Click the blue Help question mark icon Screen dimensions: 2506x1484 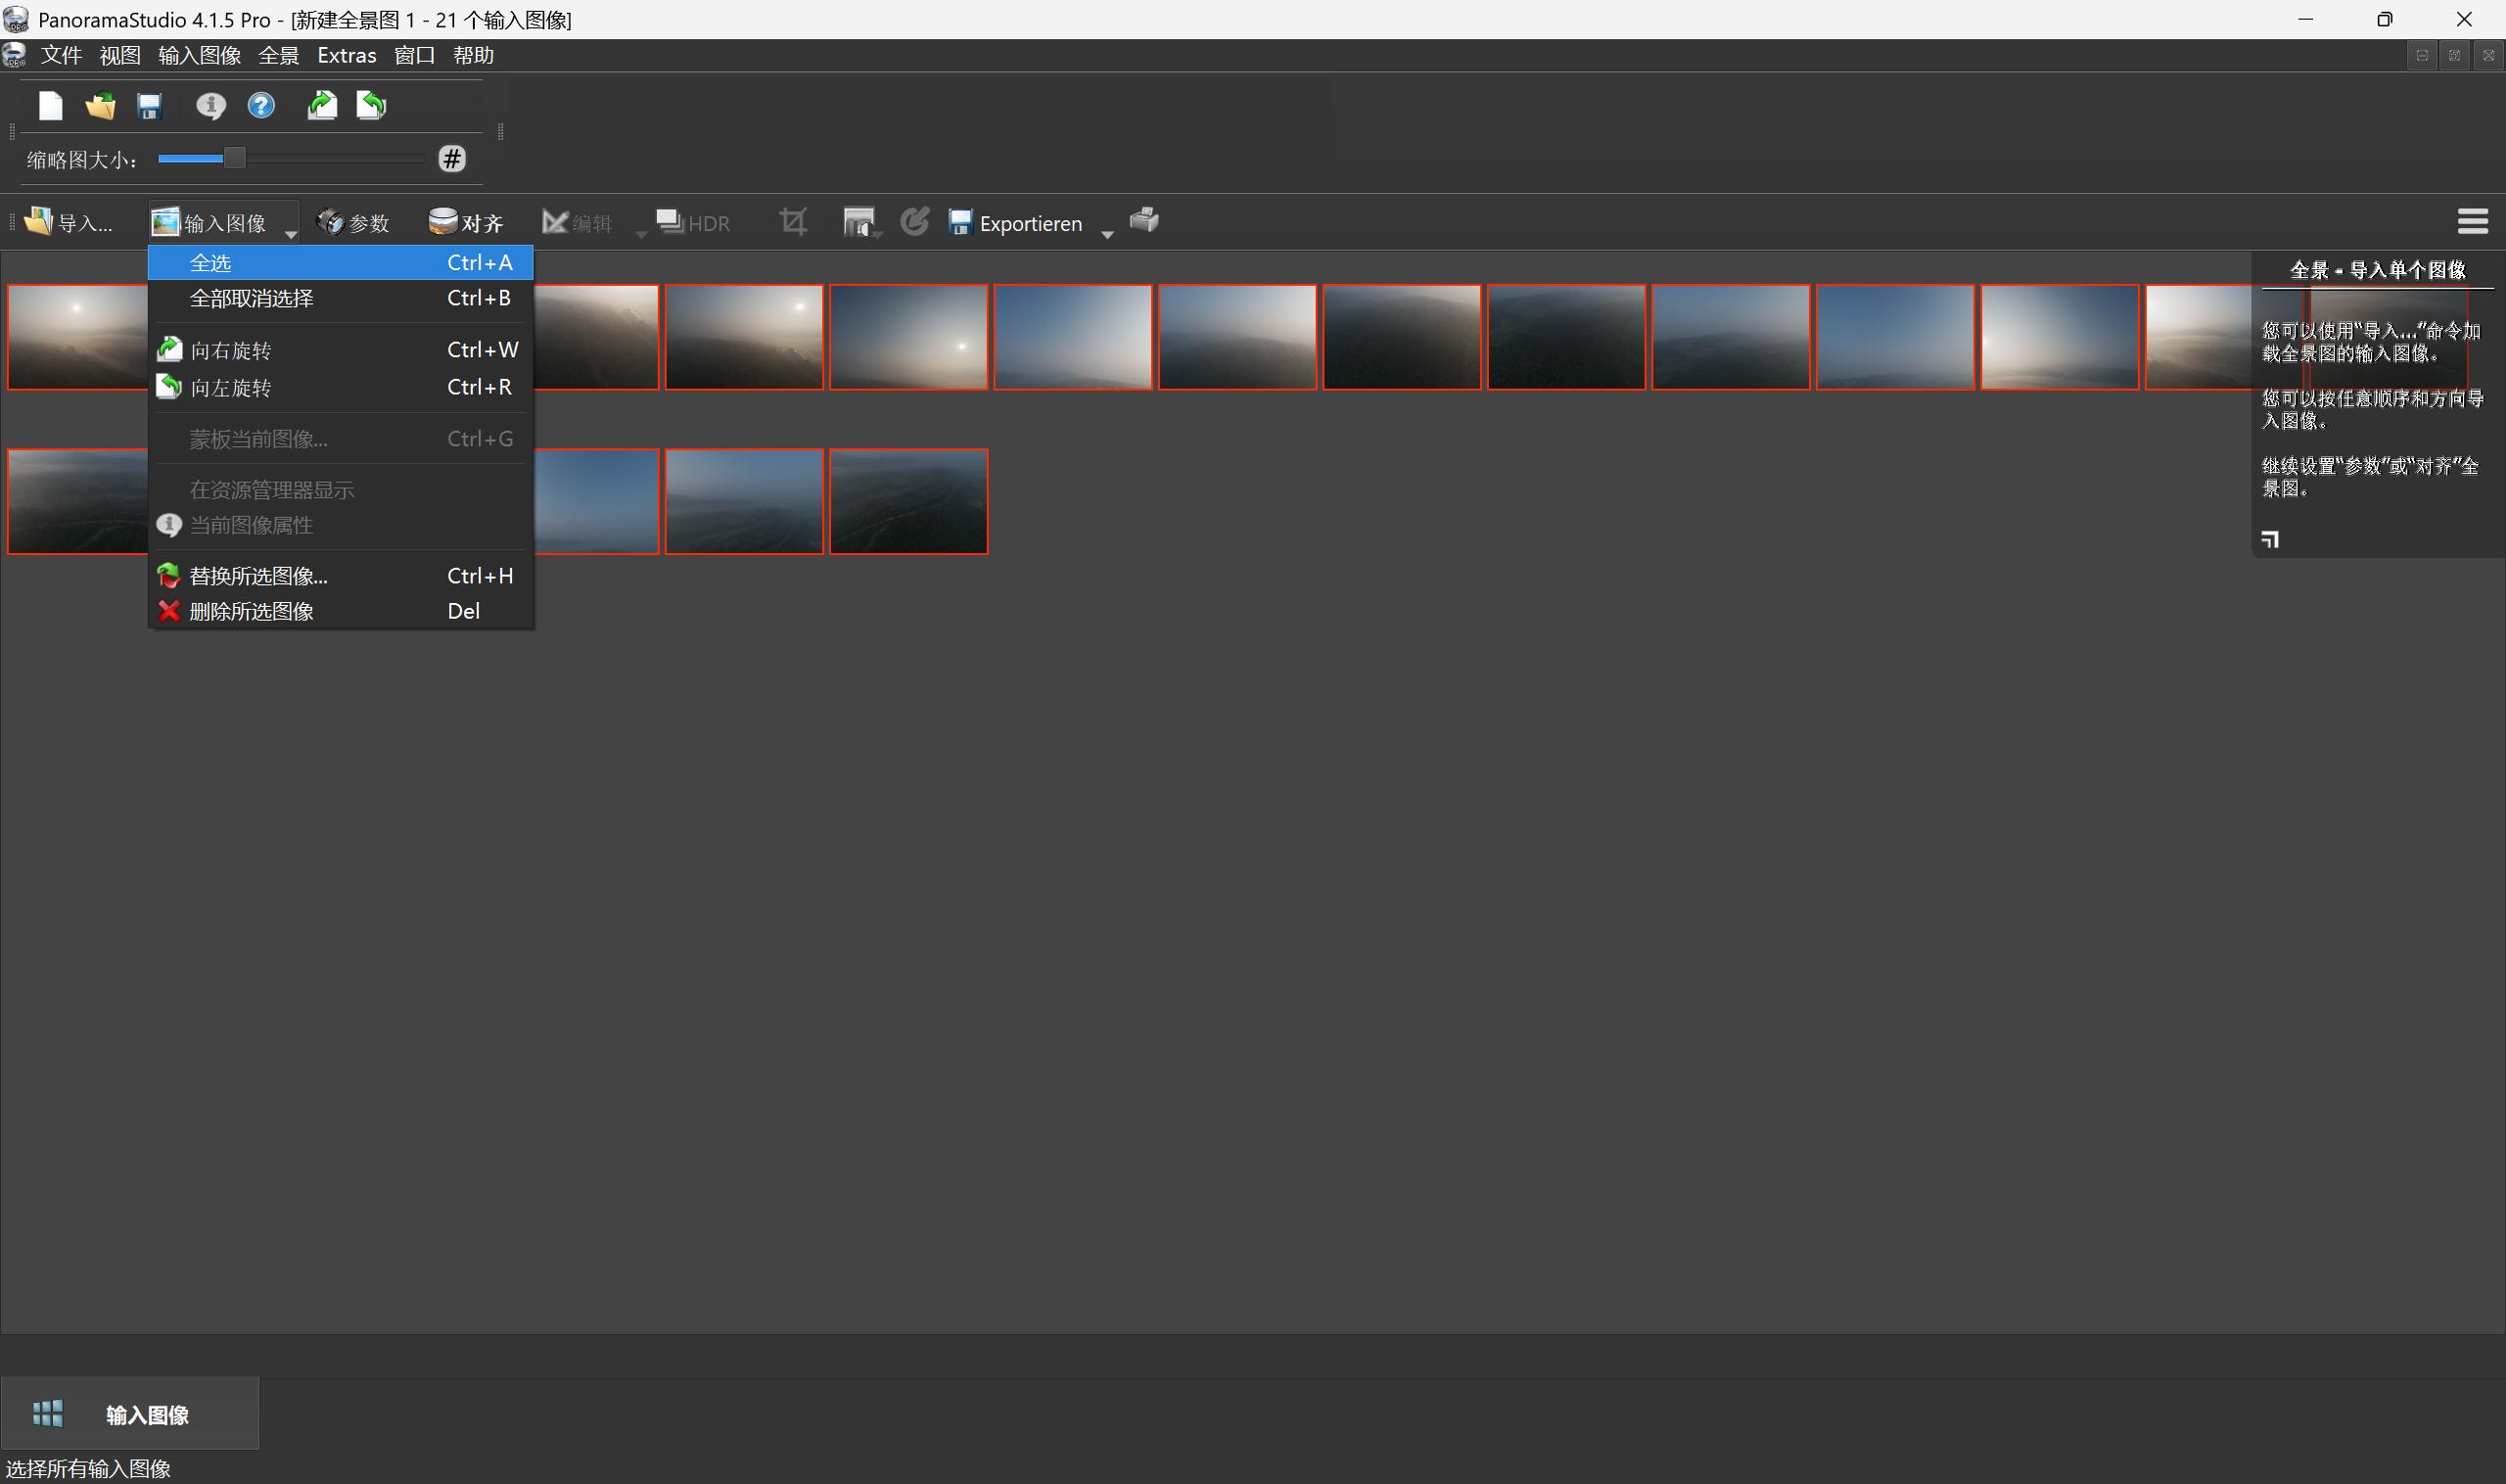[261, 106]
